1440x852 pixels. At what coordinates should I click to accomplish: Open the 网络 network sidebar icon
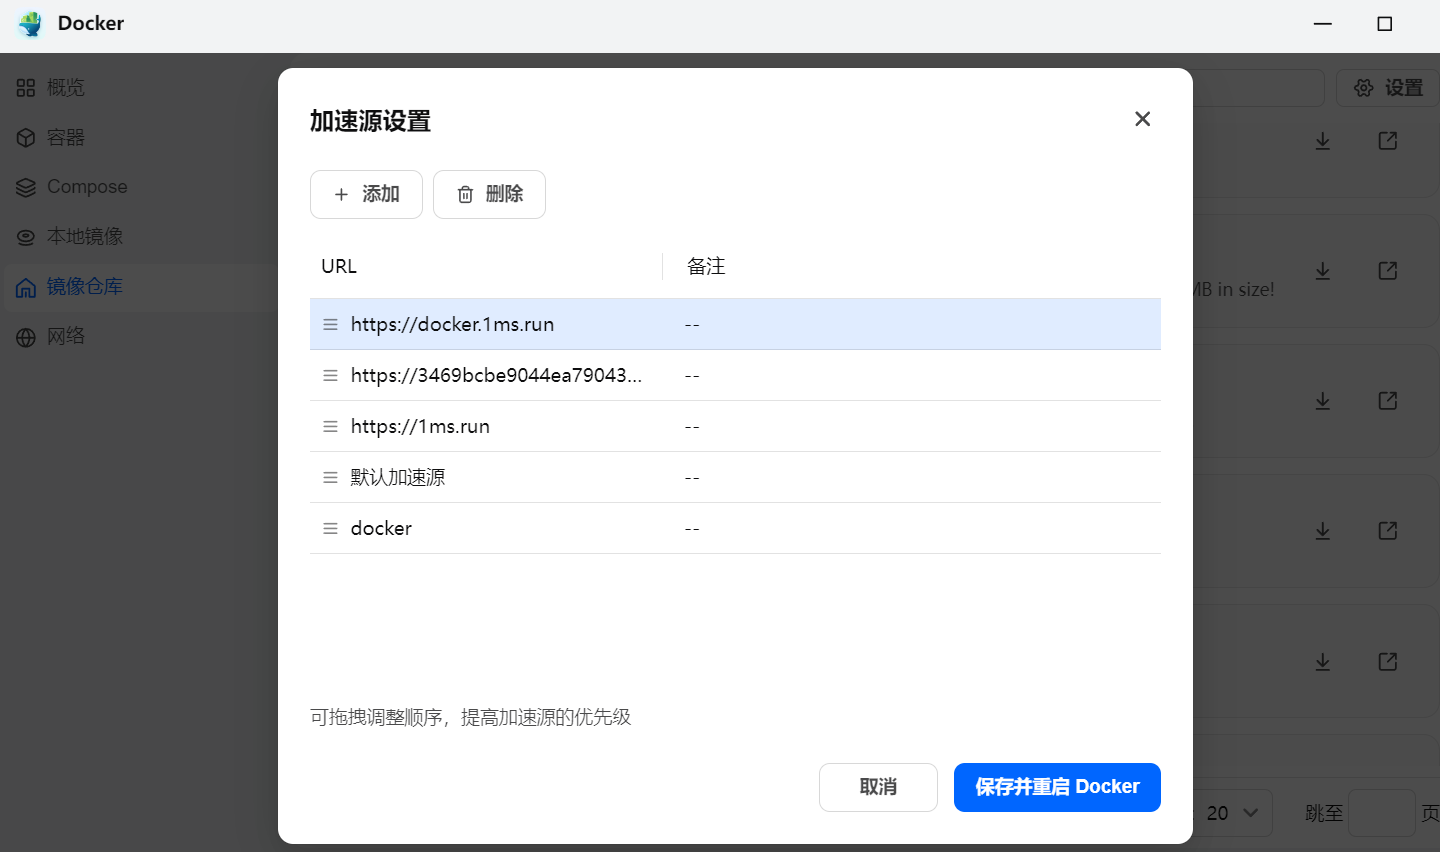click(x=26, y=336)
